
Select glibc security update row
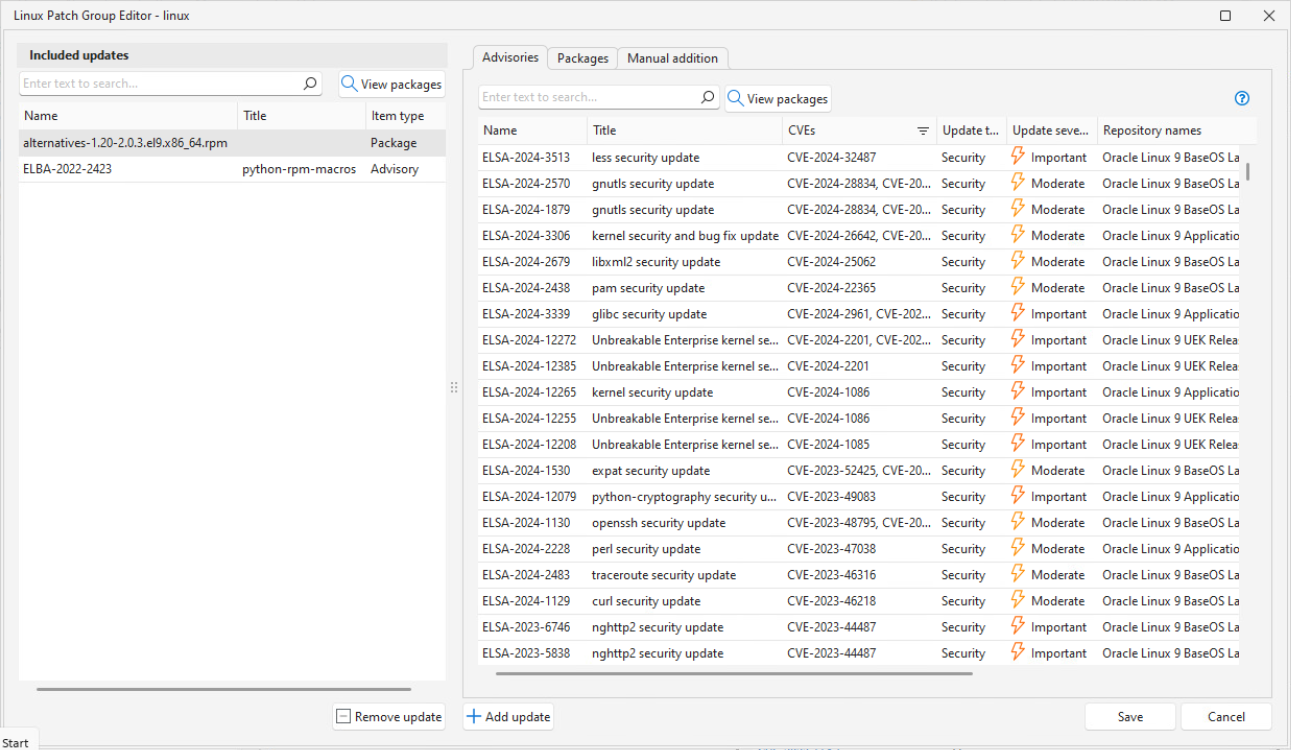point(860,313)
